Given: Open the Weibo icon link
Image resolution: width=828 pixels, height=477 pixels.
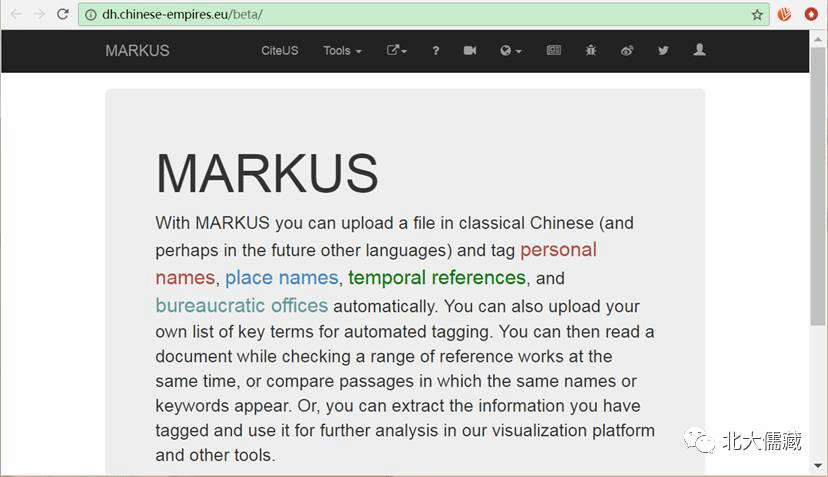Looking at the screenshot, I should (627, 51).
